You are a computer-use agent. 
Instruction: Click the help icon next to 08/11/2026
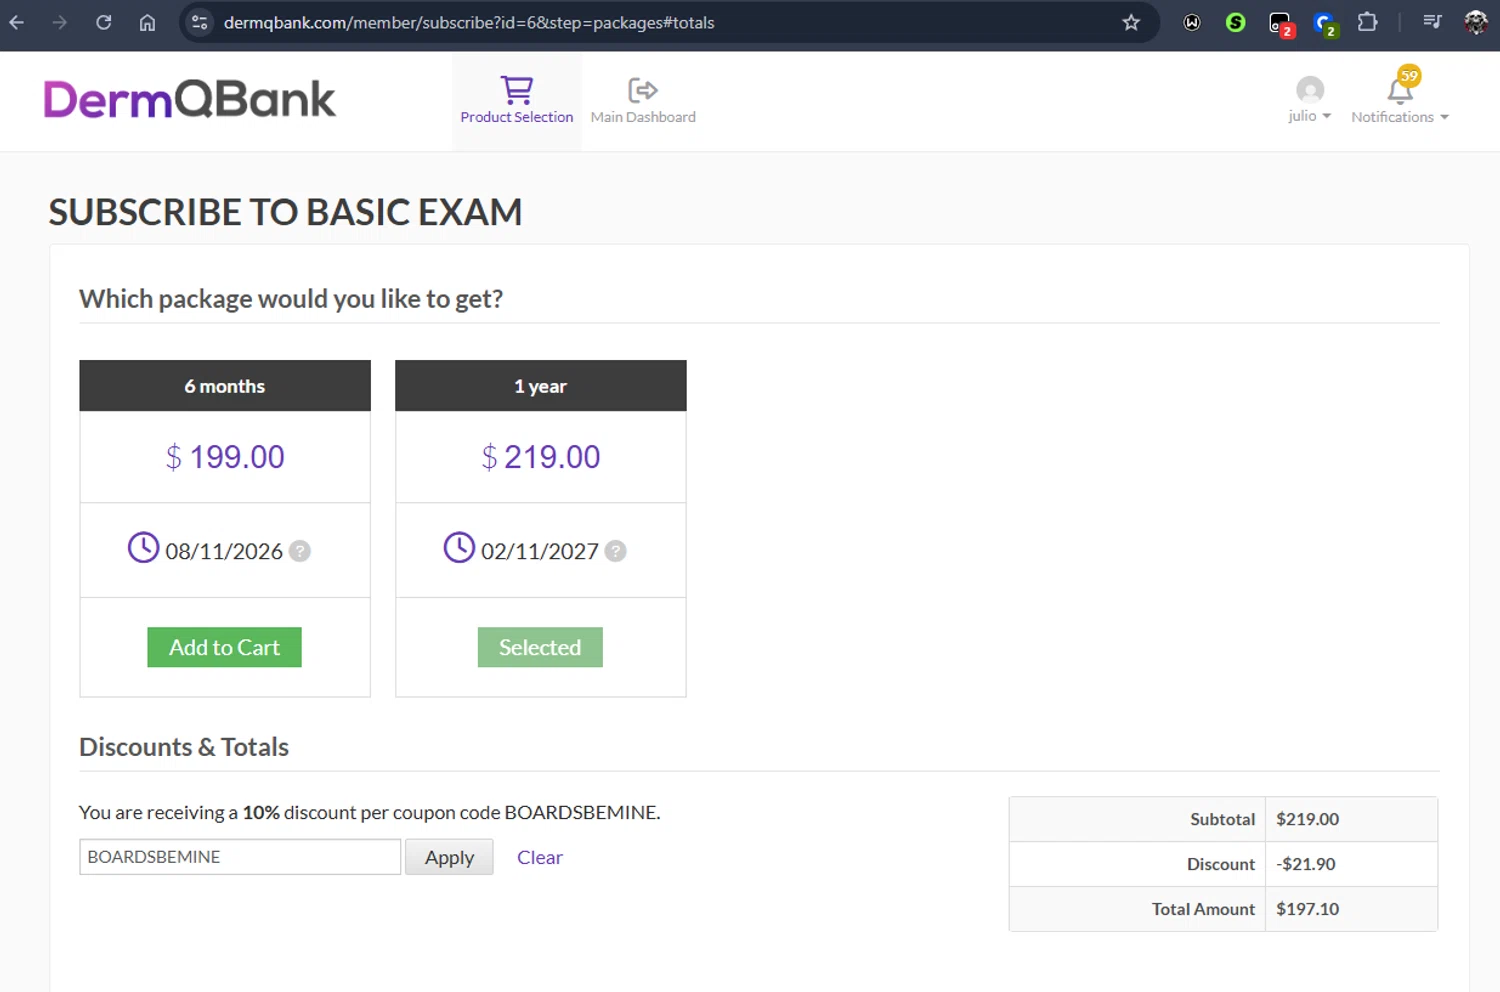click(x=300, y=551)
